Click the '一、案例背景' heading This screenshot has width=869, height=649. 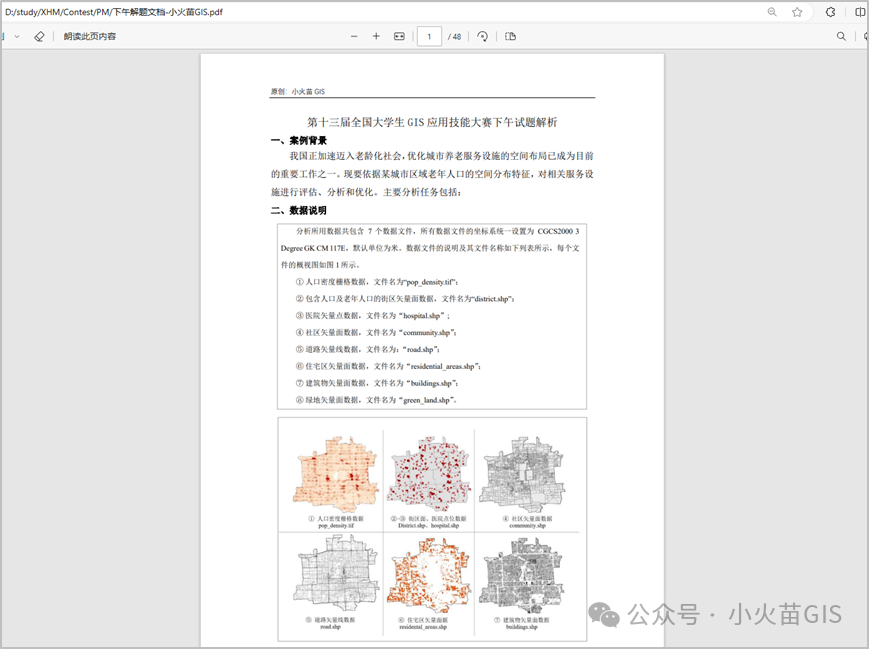tap(299, 141)
